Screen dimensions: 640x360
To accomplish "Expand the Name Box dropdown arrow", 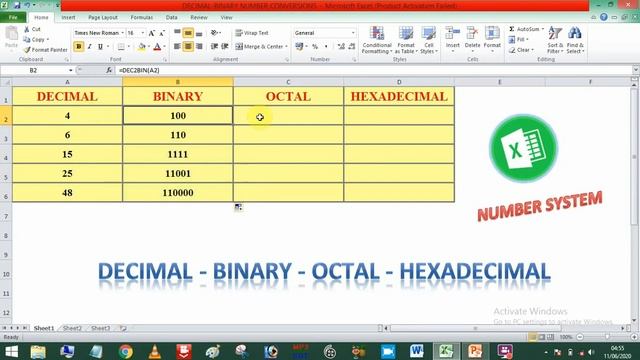I will coord(71,70).
